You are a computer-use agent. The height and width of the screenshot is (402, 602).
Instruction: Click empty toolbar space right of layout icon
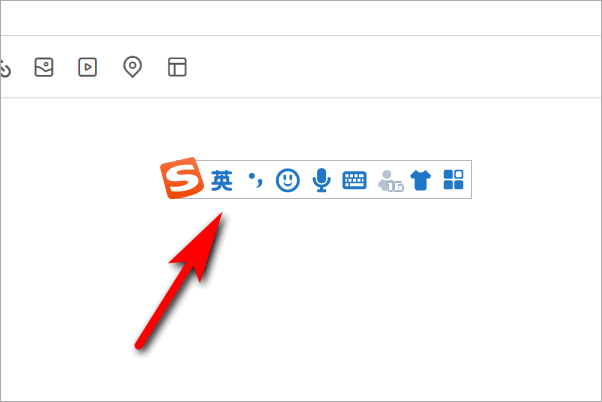click(x=394, y=67)
